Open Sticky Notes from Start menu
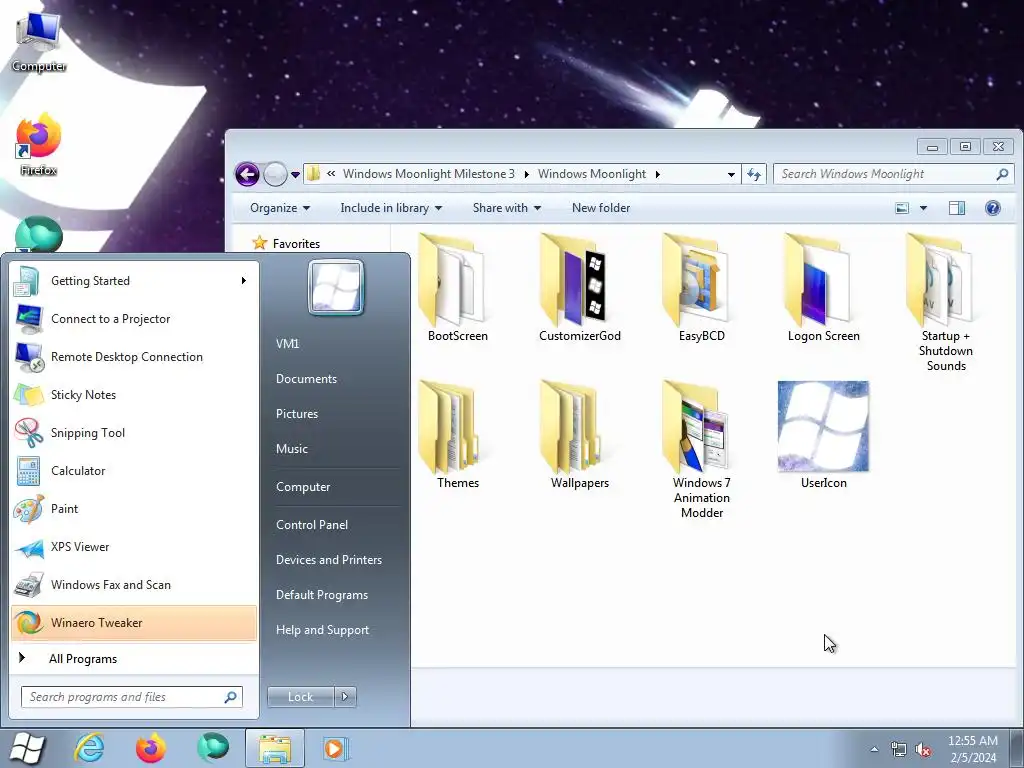Viewport: 1024px width, 768px height. pos(134,394)
